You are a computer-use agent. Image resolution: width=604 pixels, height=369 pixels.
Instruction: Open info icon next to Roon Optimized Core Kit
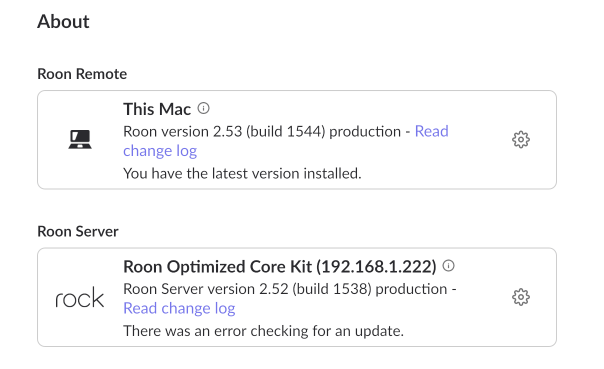click(448, 266)
